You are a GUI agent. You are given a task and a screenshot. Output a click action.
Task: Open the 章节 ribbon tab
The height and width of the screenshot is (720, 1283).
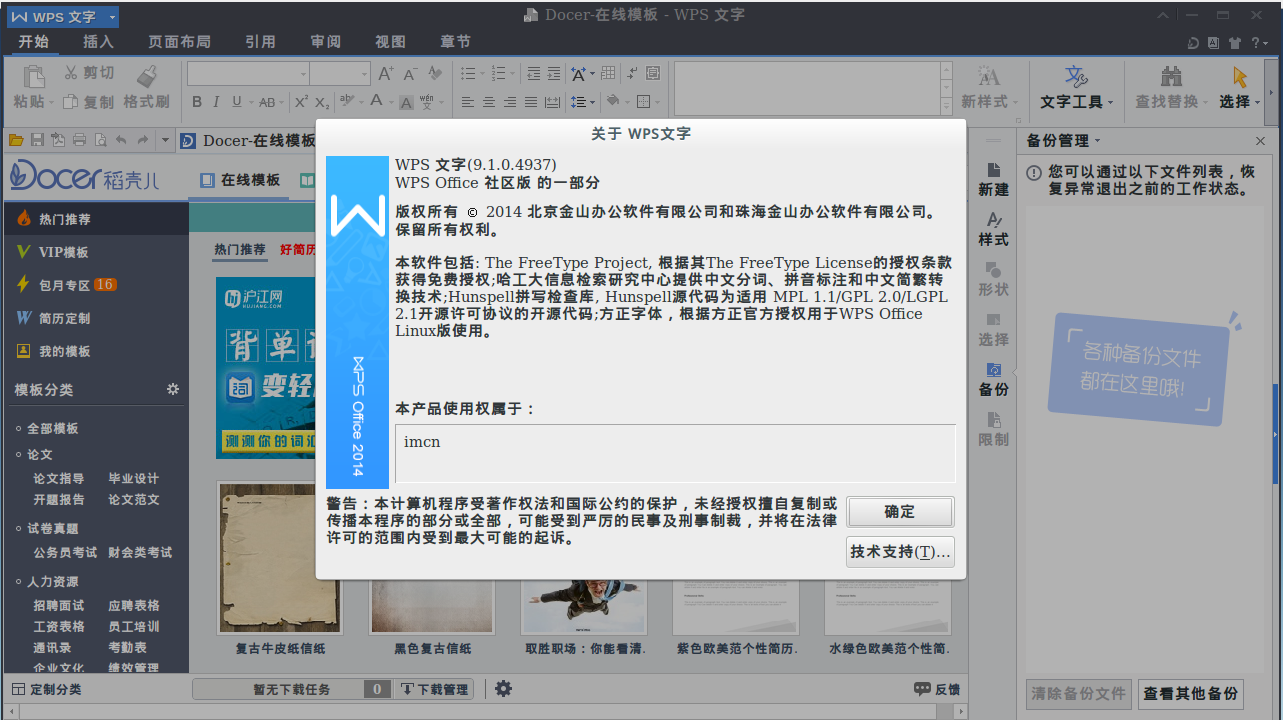click(x=455, y=42)
